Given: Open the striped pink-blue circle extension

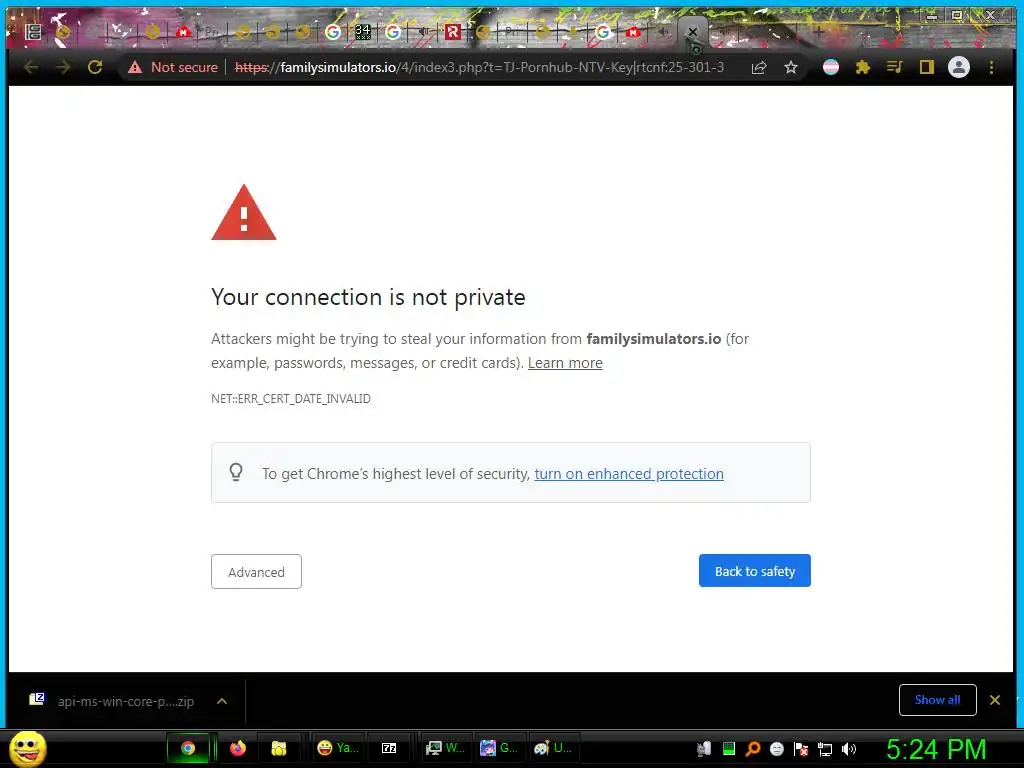Looking at the screenshot, I should 831,67.
